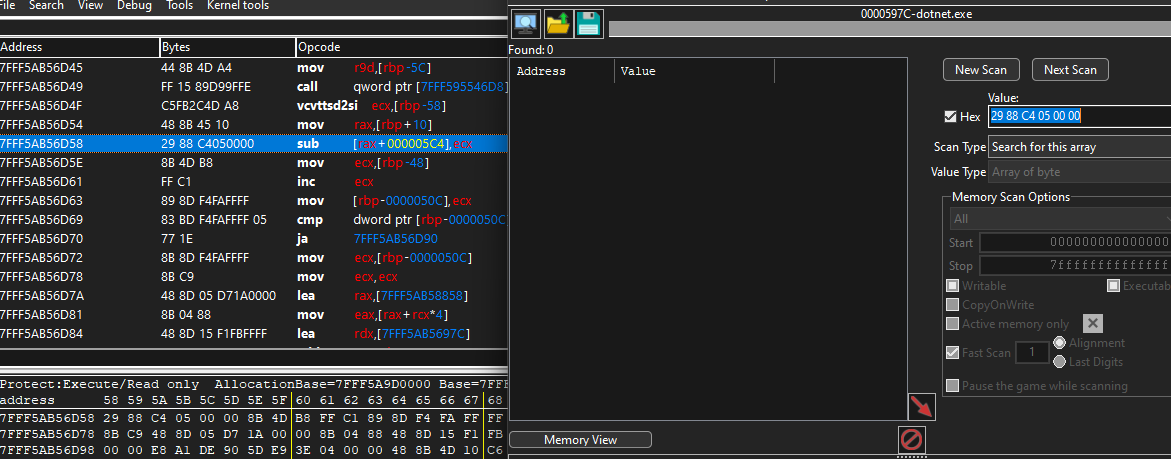Click the save floppy disk icon
1171x459 pixels.
coord(588,23)
